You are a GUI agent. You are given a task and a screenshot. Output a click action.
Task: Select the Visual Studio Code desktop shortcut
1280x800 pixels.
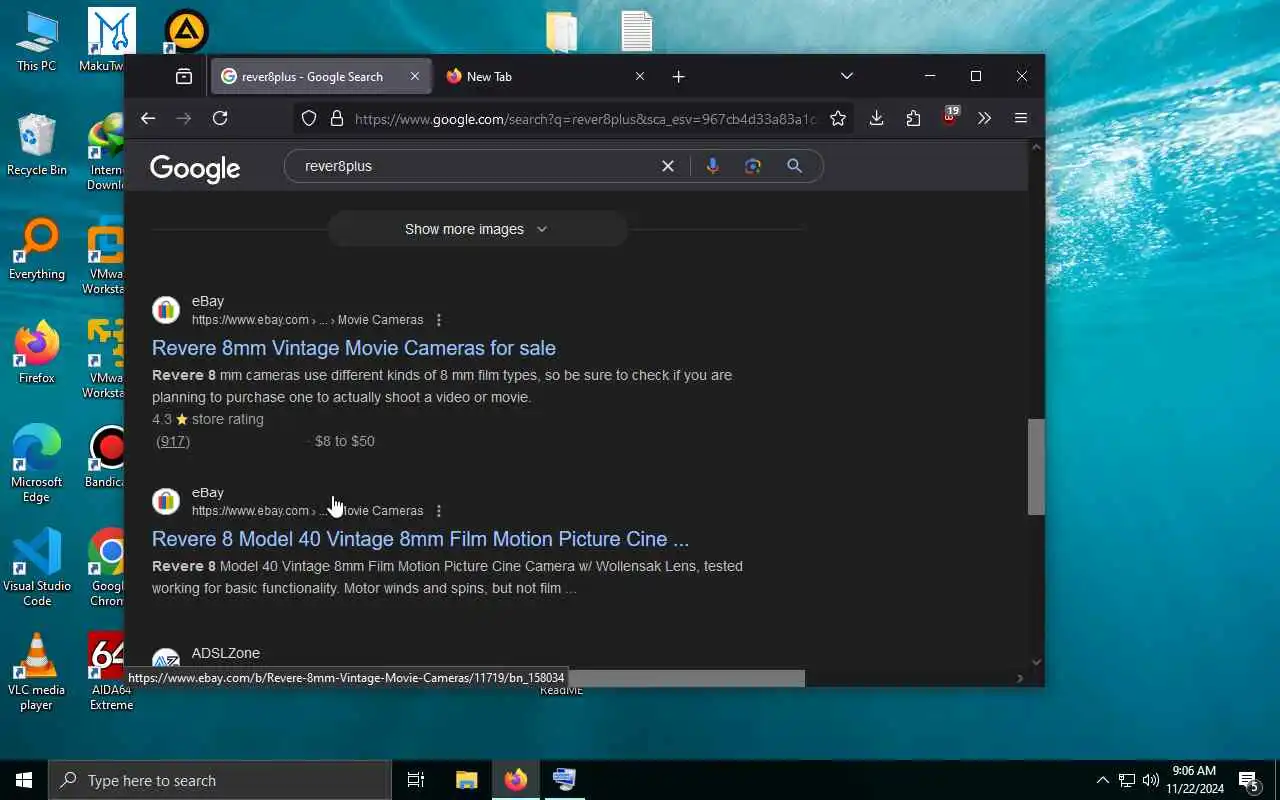[x=37, y=567]
